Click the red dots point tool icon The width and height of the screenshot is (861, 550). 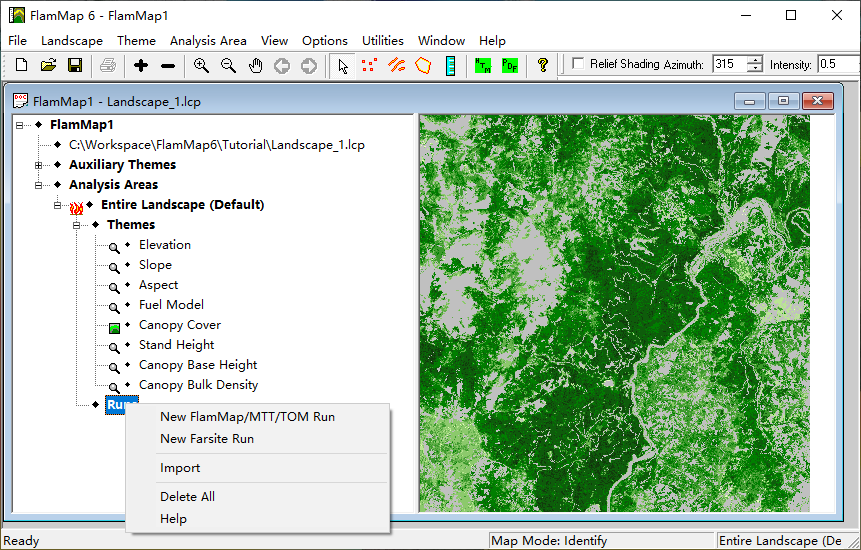tap(369, 65)
